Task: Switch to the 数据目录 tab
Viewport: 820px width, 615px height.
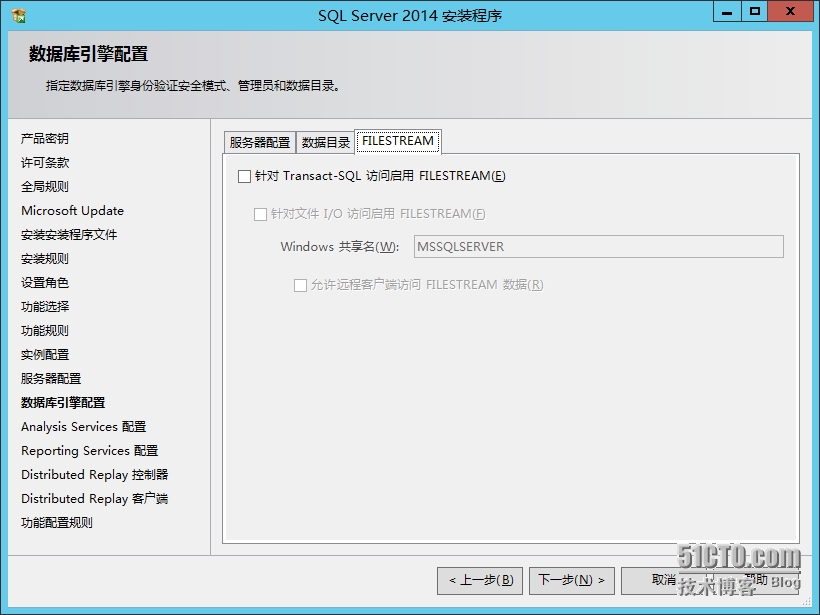Action: [325, 142]
